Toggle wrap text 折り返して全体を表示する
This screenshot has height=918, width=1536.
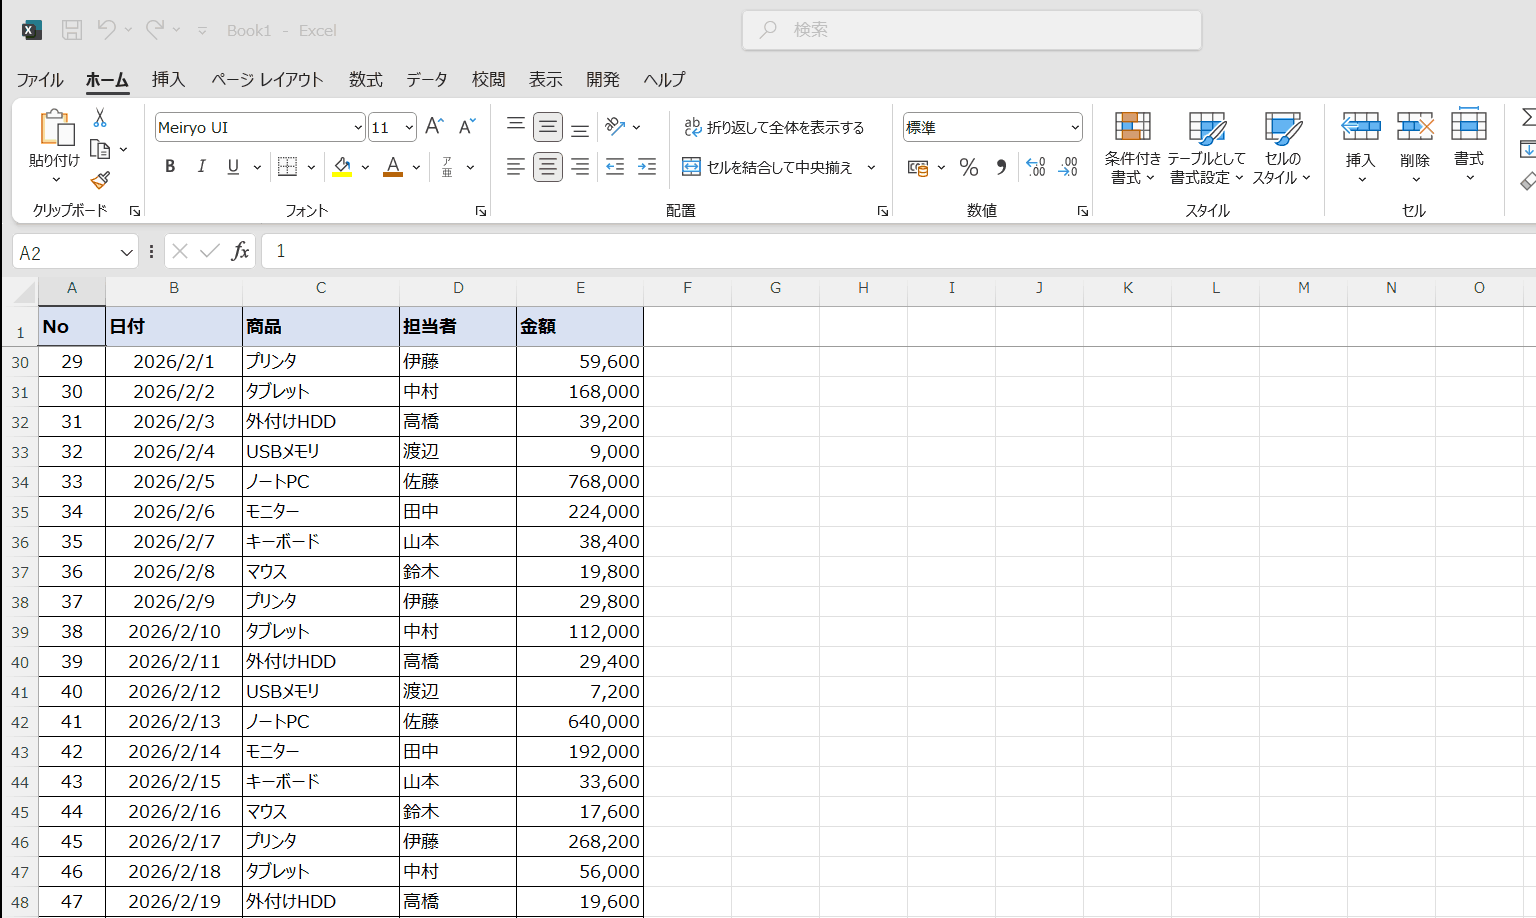tap(774, 127)
